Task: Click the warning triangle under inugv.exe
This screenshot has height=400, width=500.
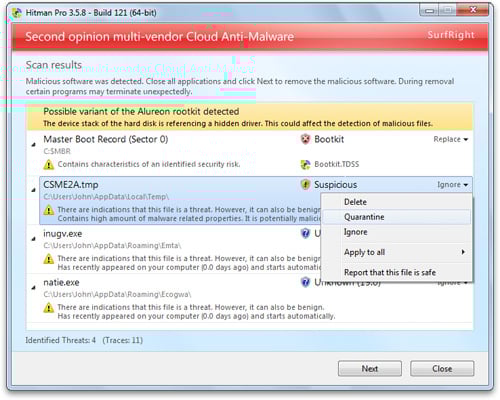Action: [49, 259]
